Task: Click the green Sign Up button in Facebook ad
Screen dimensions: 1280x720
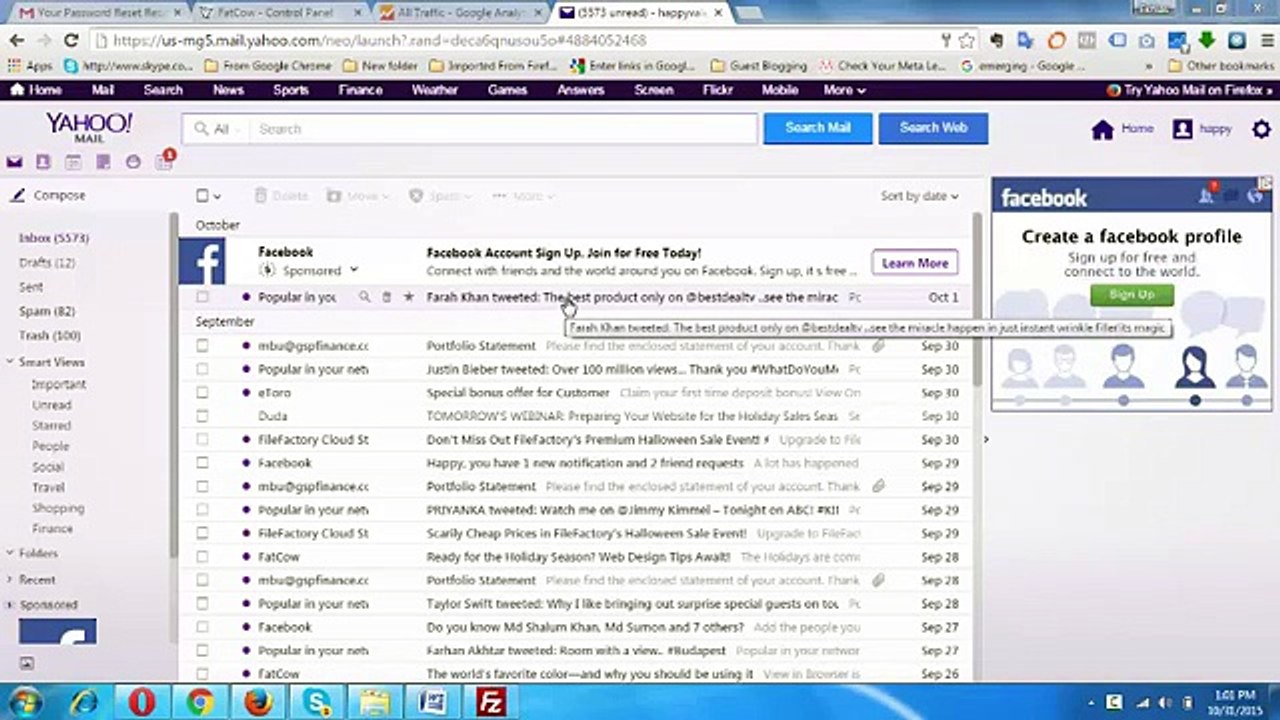Action: 1131,294
